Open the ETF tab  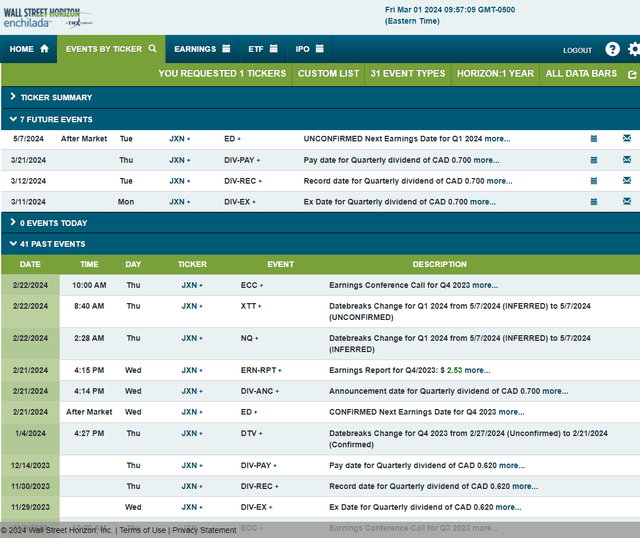[263, 49]
